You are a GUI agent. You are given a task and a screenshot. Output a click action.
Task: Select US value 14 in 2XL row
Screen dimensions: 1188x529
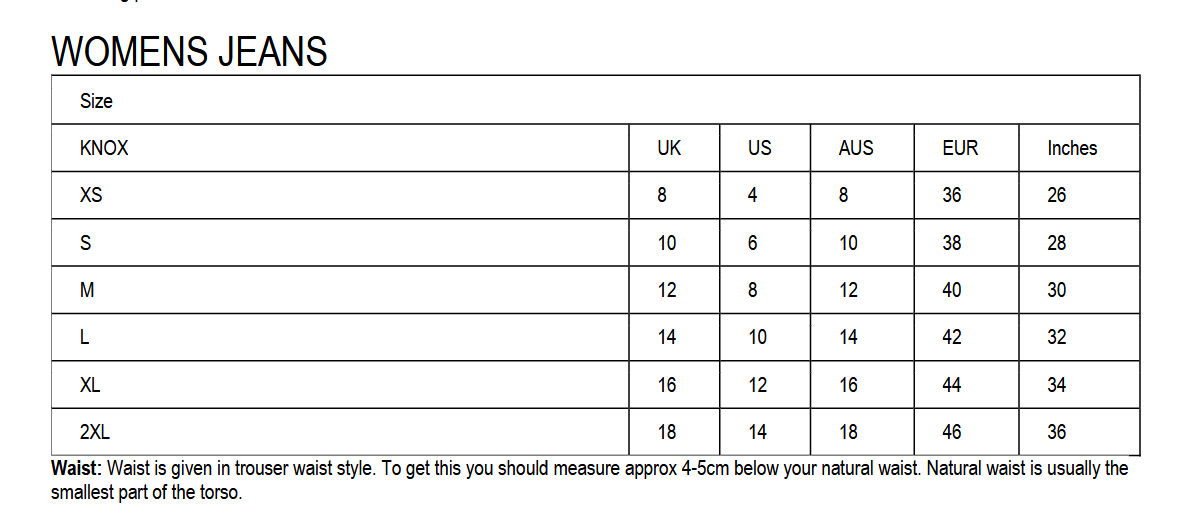pos(757,432)
